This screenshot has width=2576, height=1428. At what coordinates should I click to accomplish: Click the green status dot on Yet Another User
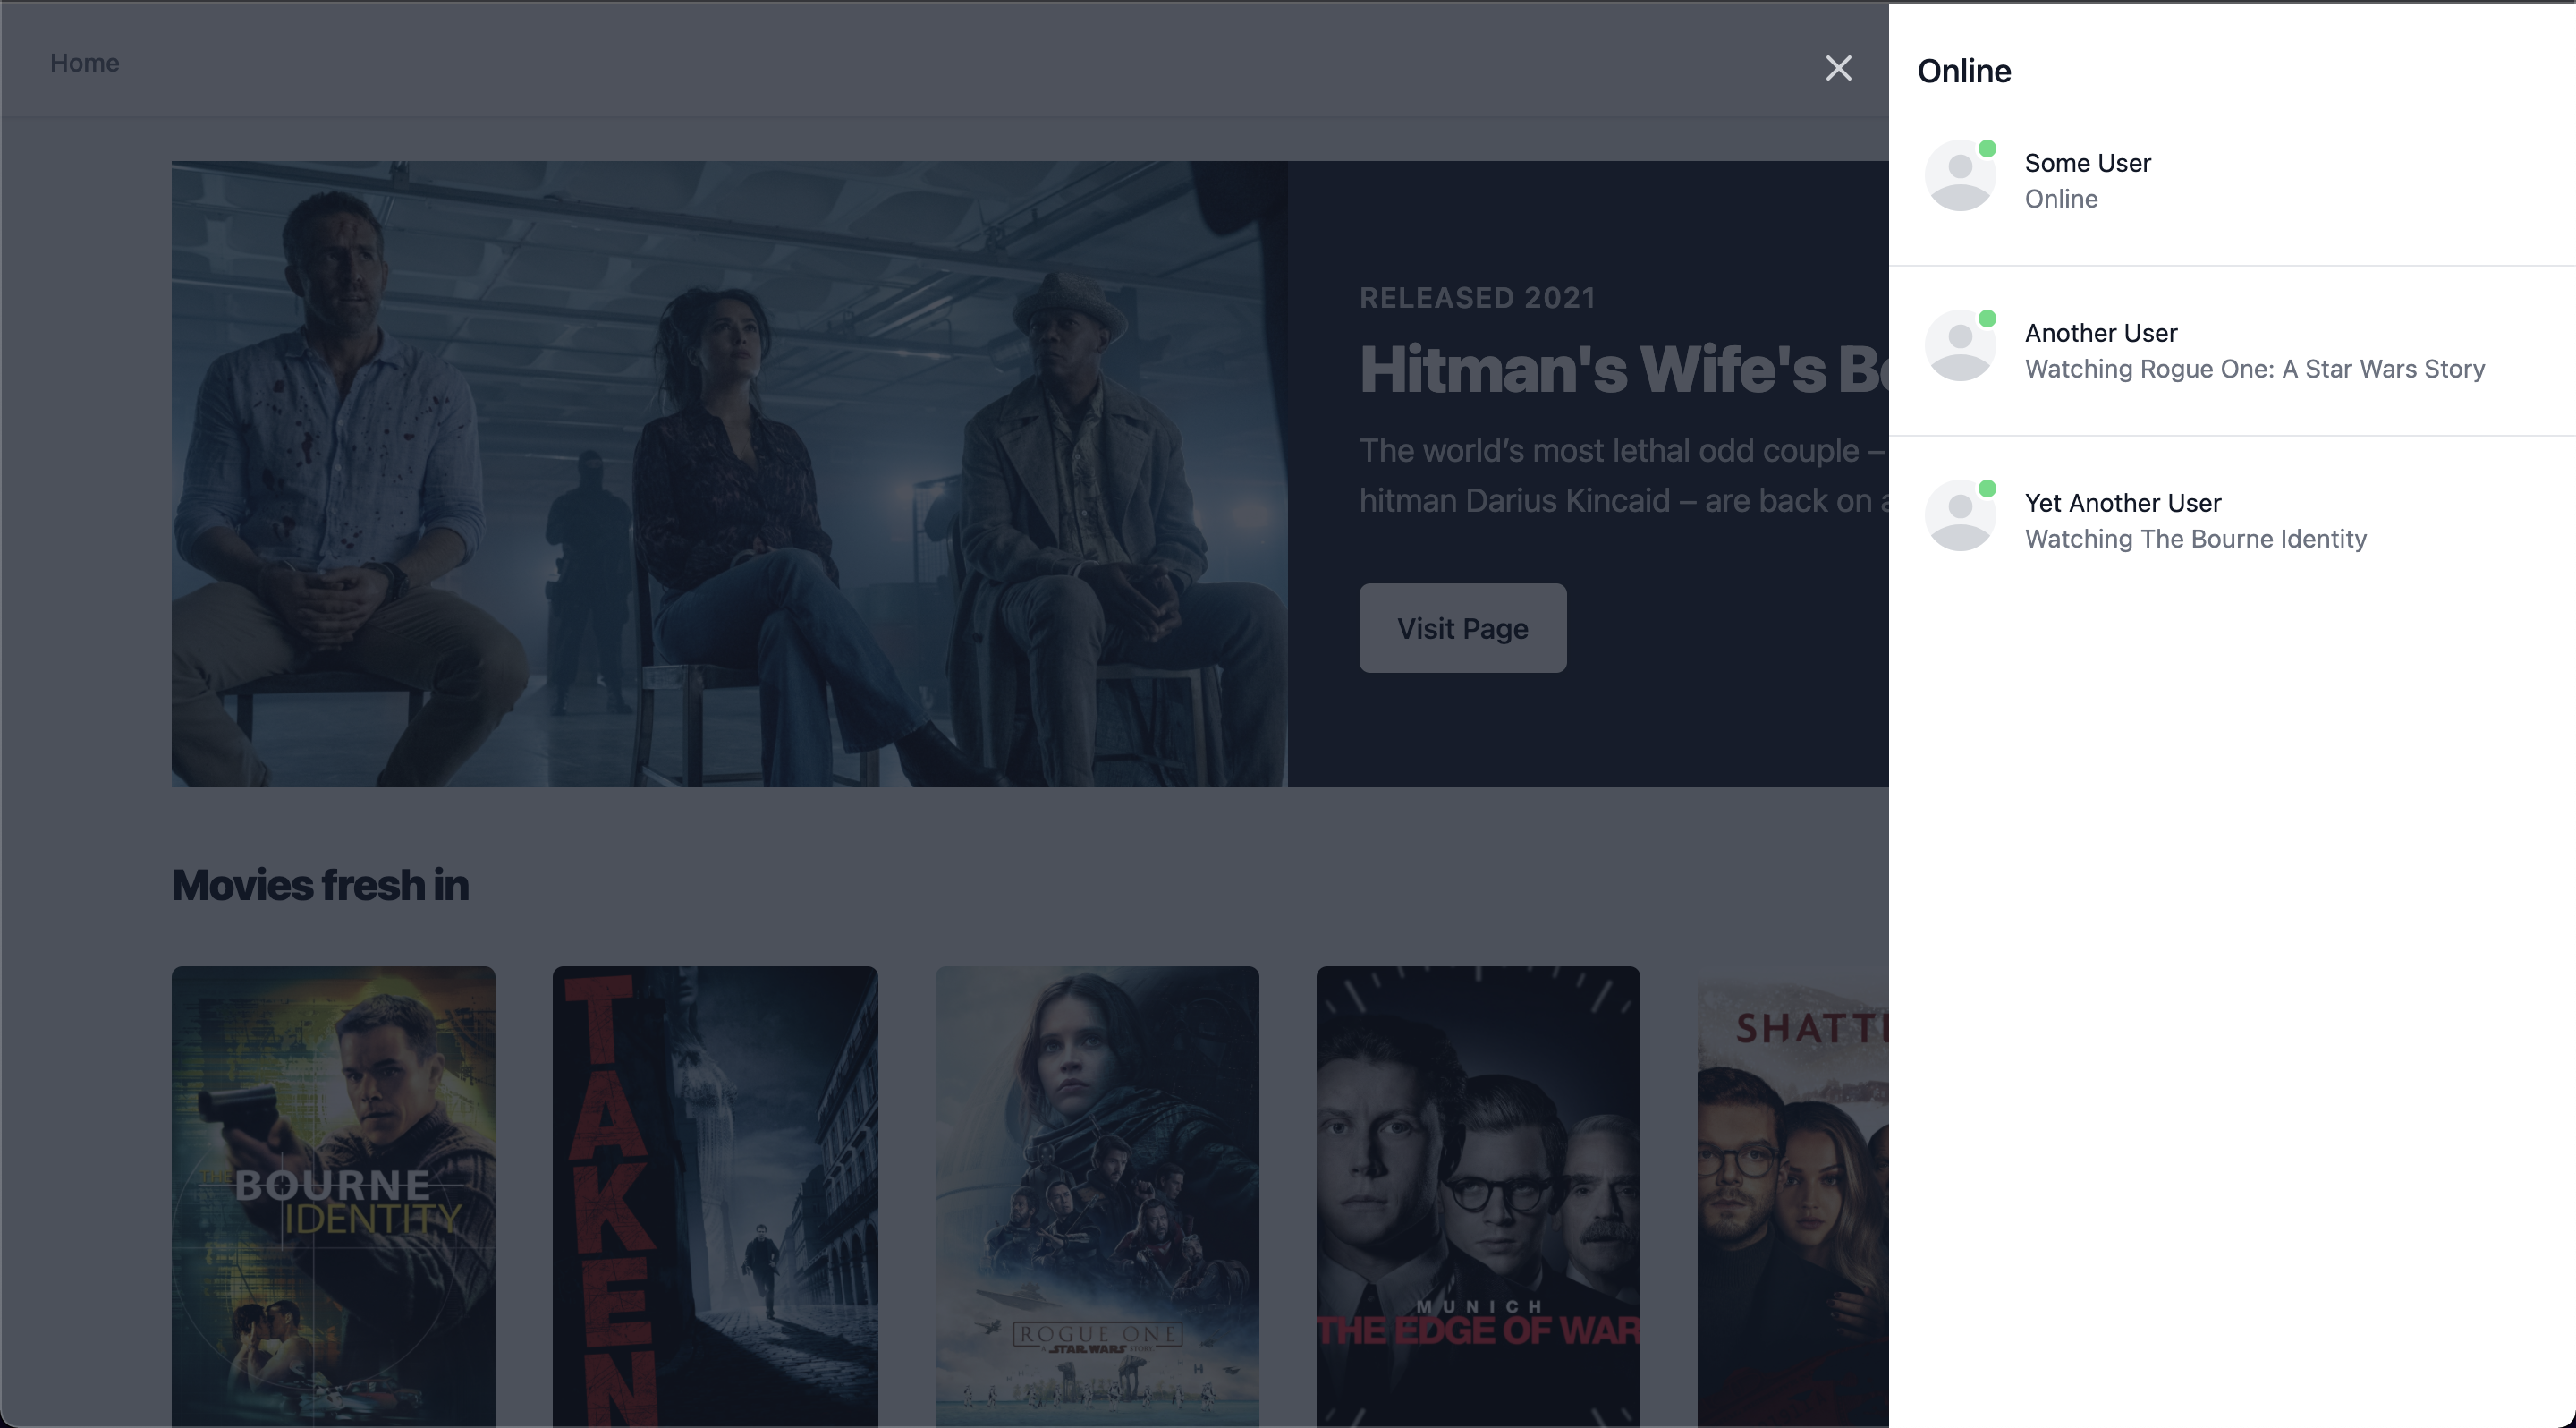tap(1987, 489)
